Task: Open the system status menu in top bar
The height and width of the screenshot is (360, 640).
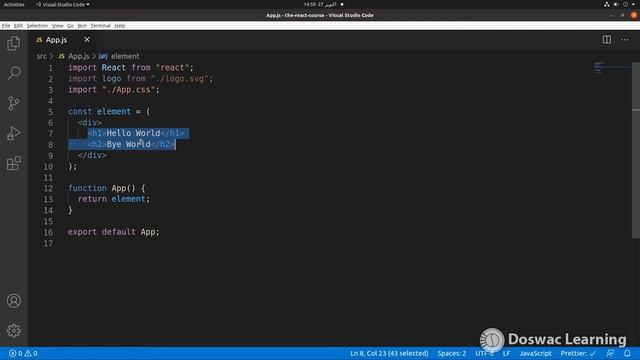Action: coord(620,4)
